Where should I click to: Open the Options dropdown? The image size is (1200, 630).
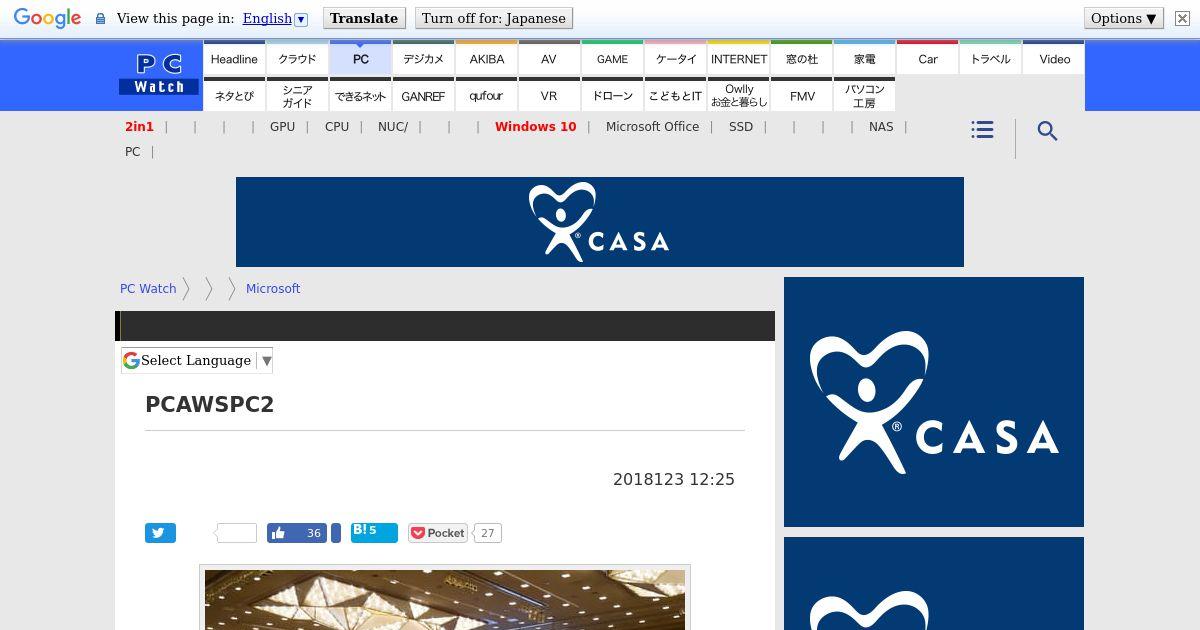coord(1124,18)
